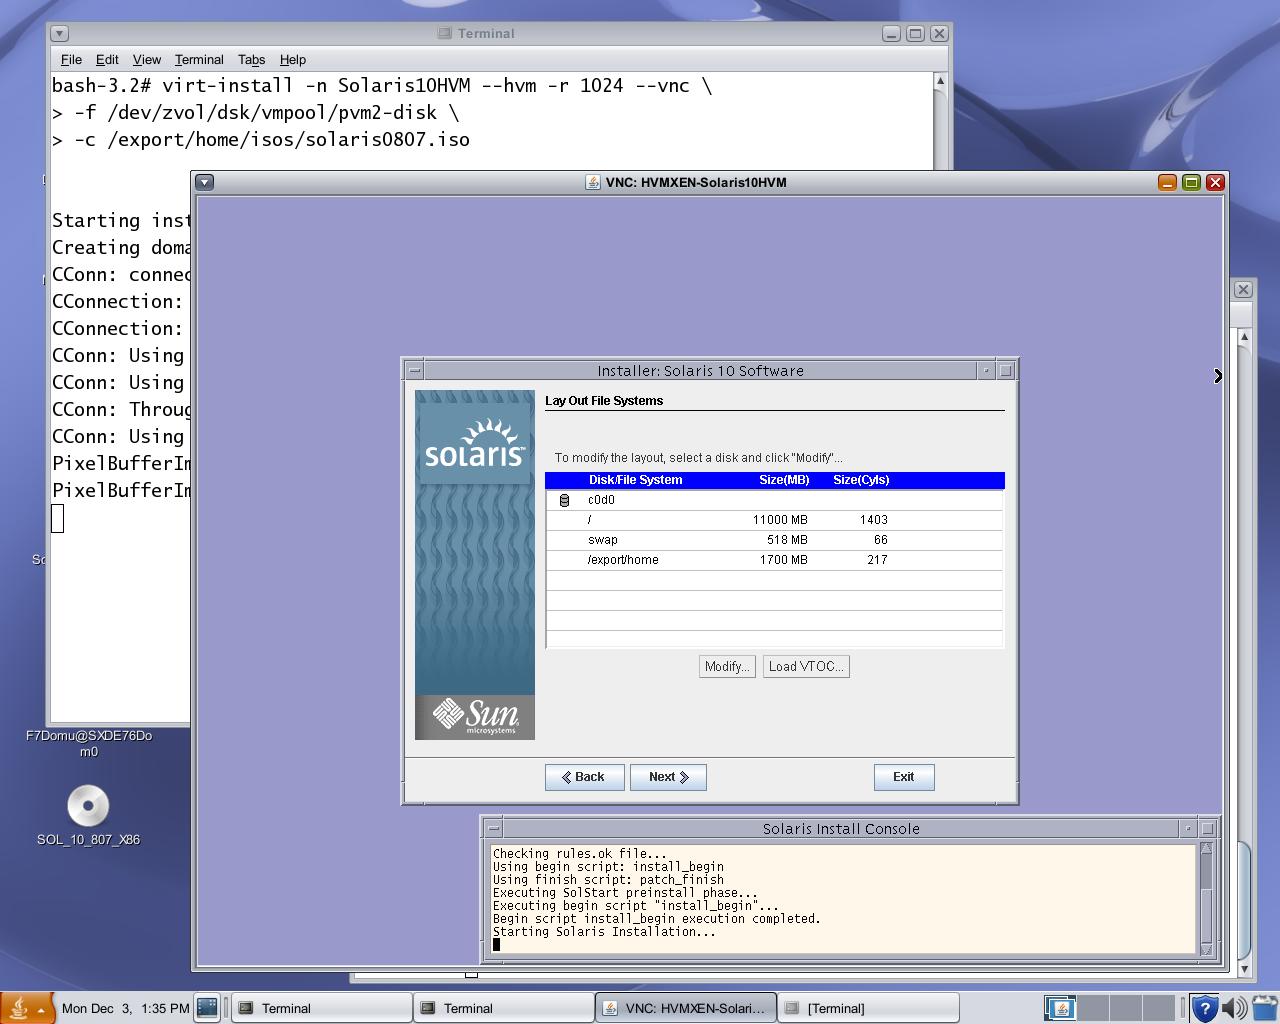Maximize the Solaris Install Console window

(1208, 828)
